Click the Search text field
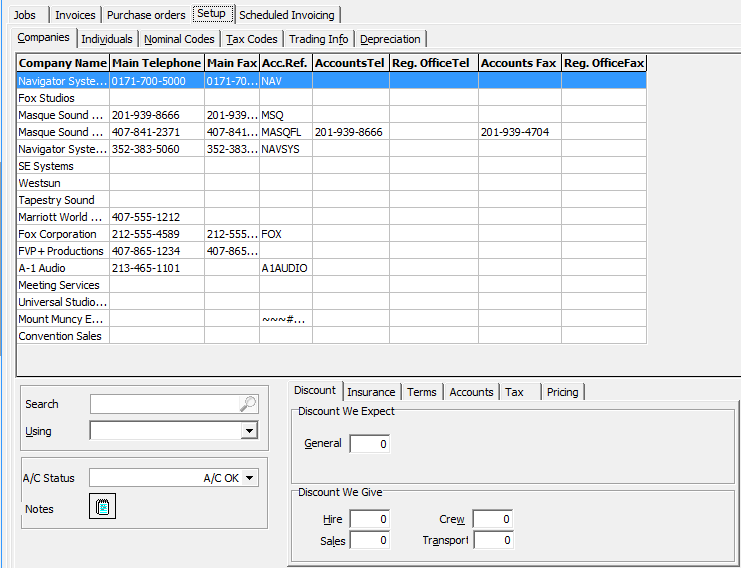 click(x=165, y=404)
